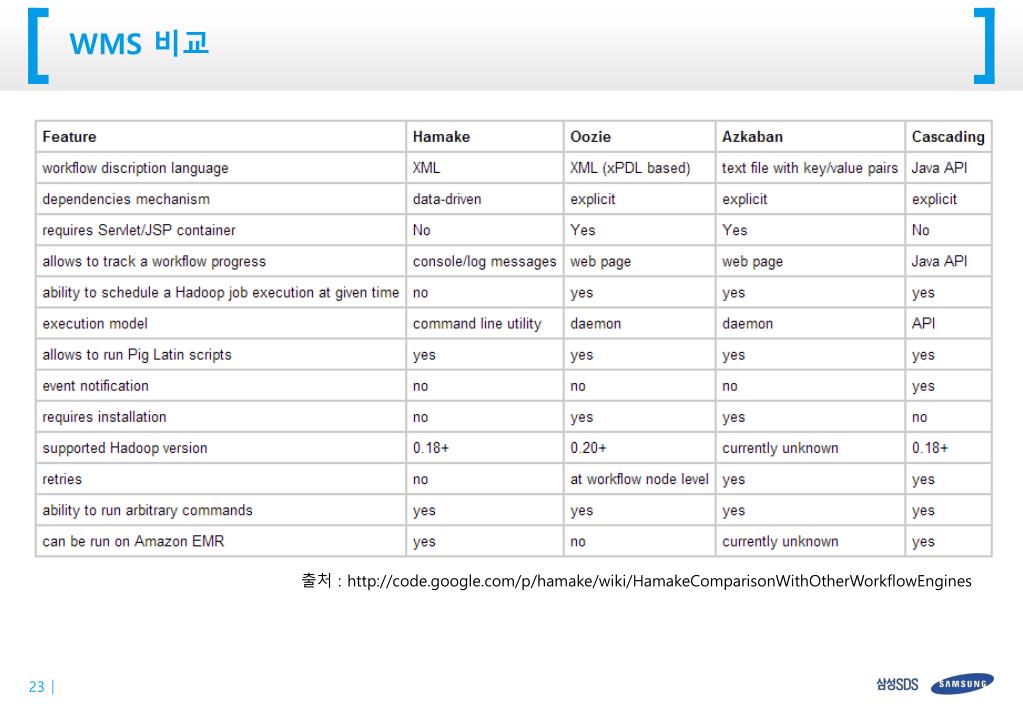Click 'requires installation' row label
The image size is (1023, 708).
tap(104, 417)
